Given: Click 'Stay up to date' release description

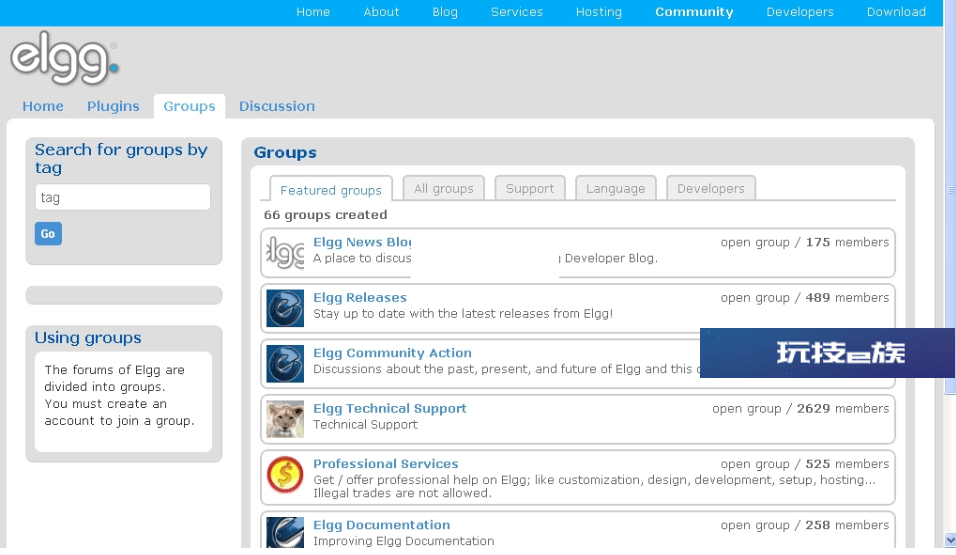Looking at the screenshot, I should click(x=463, y=313).
